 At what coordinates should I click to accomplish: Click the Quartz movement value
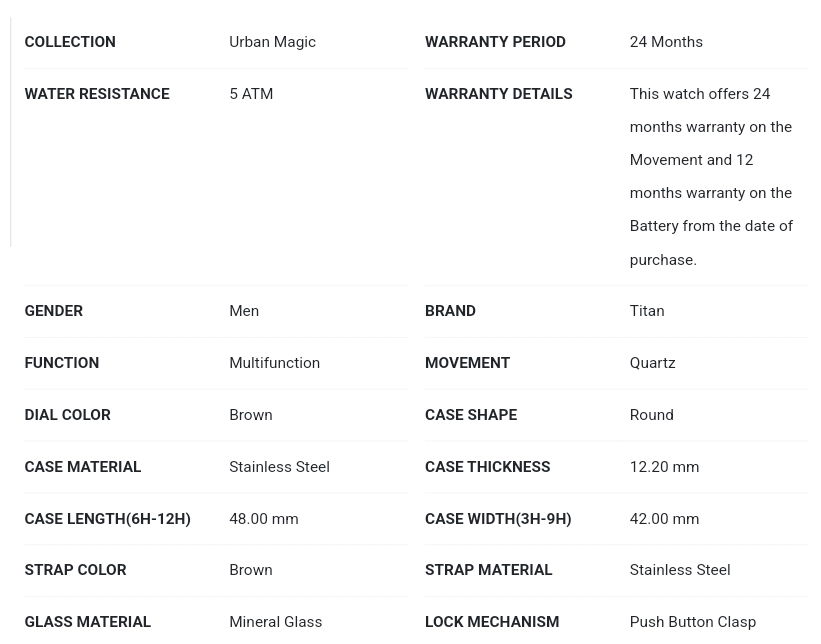point(652,363)
